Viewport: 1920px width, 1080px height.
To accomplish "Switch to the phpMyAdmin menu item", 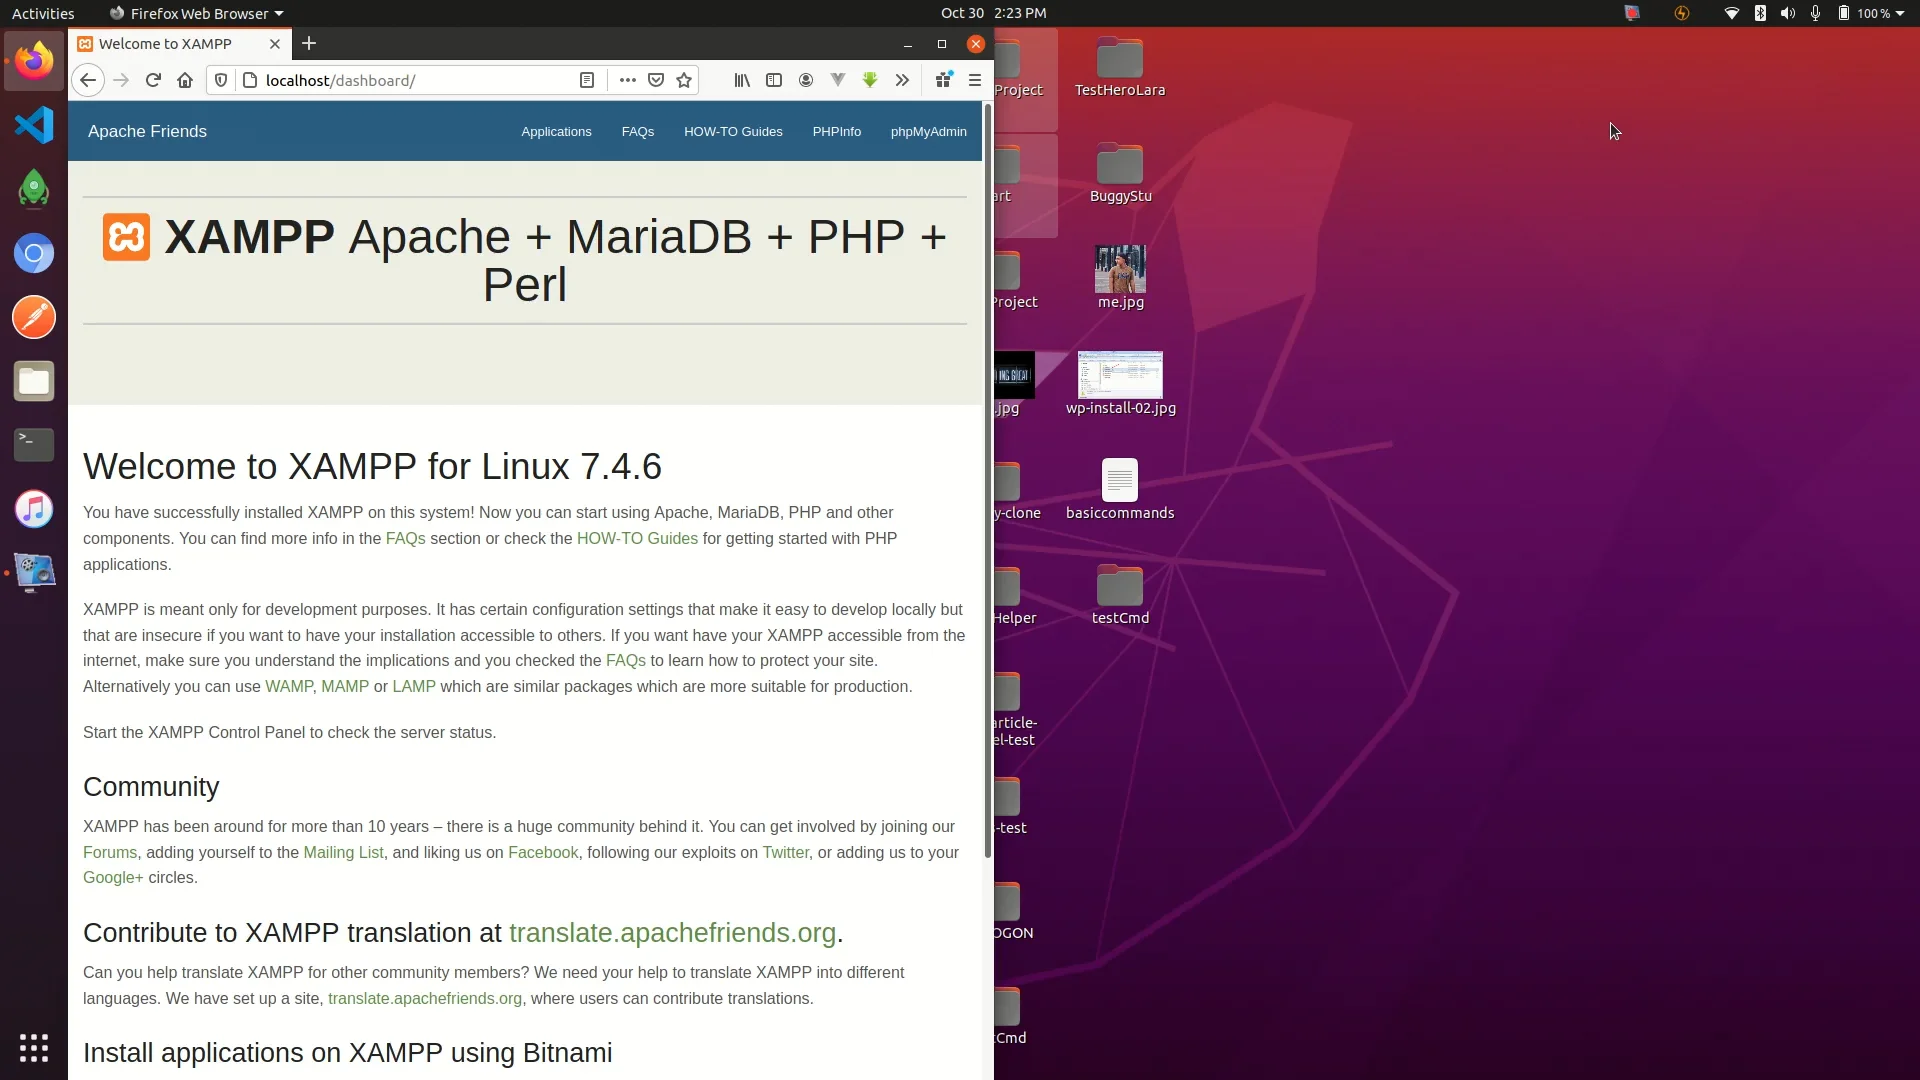I will coord(928,131).
